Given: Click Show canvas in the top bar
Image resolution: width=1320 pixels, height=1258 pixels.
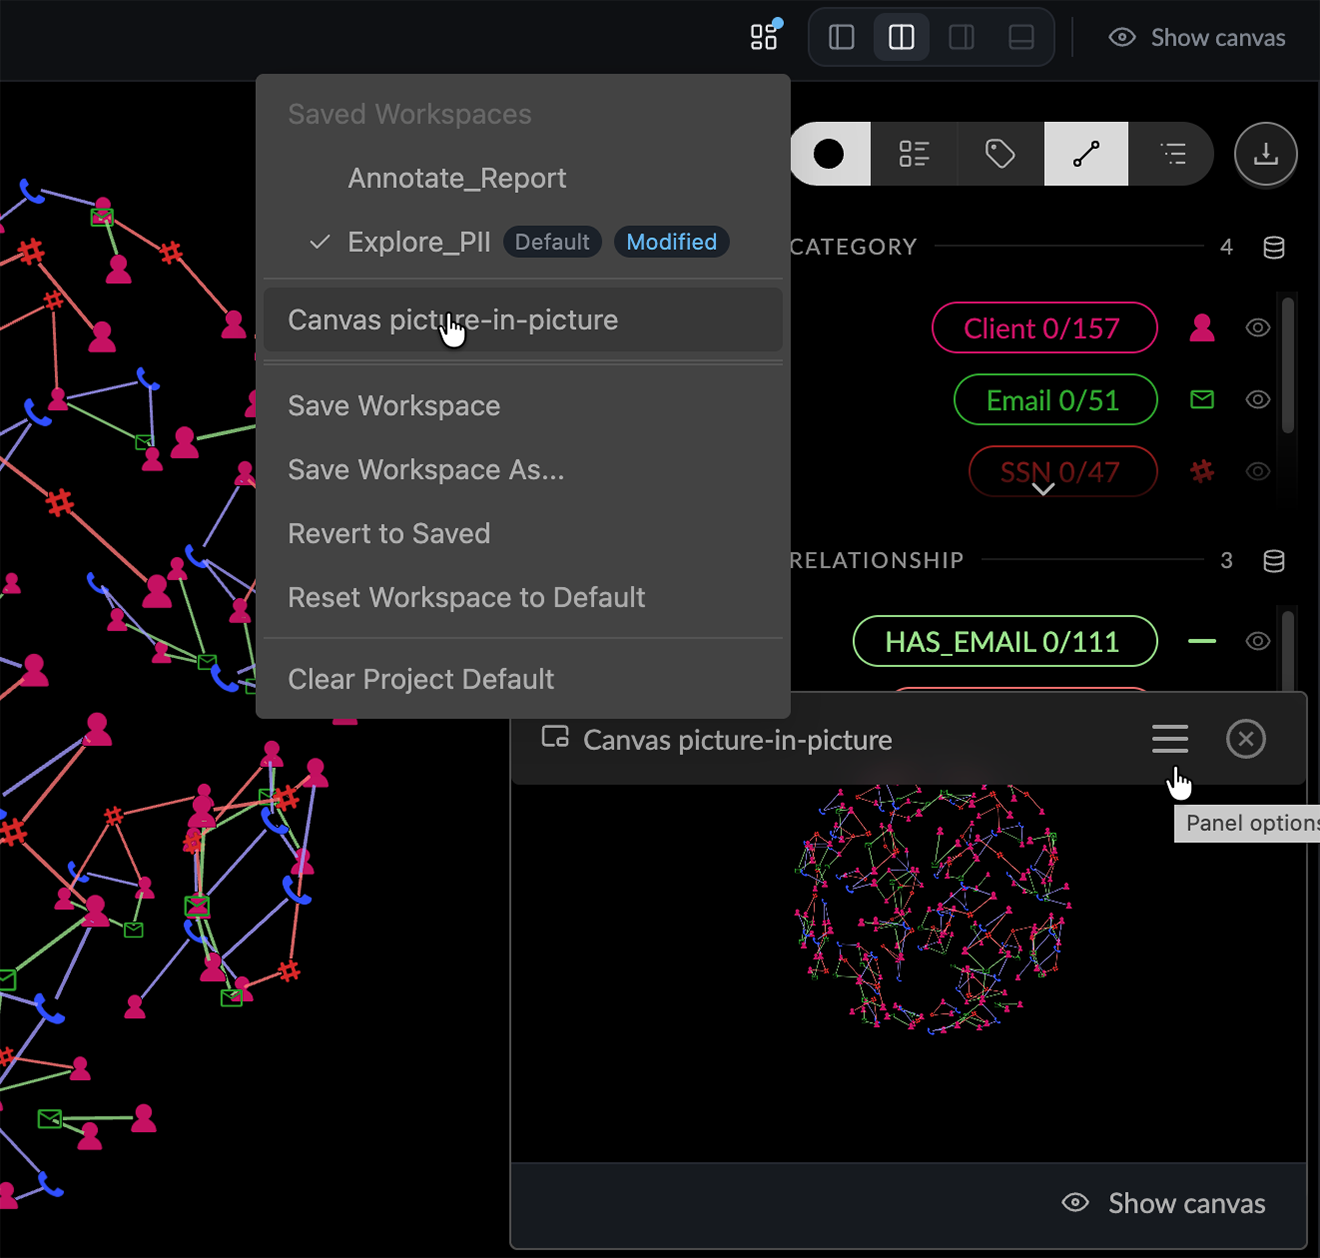Looking at the screenshot, I should point(1197,38).
